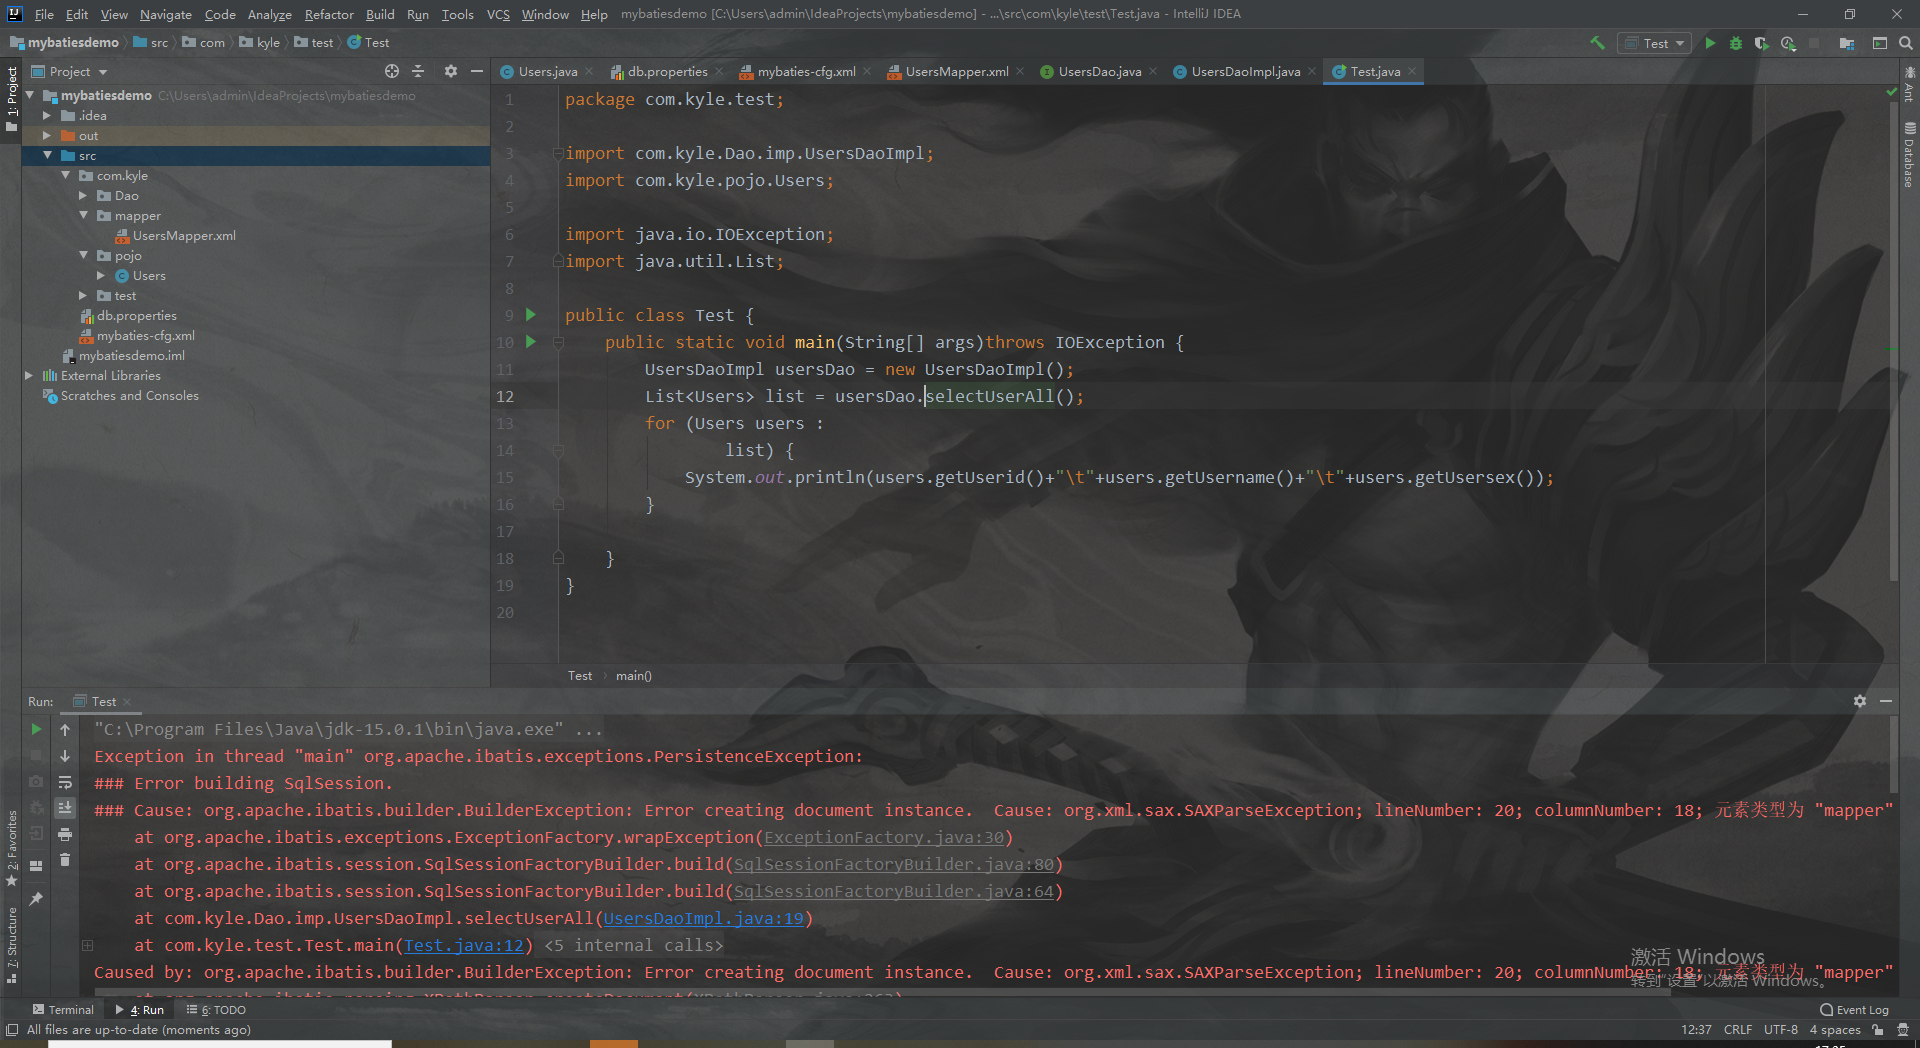Select db.properties in project tree
The height and width of the screenshot is (1048, 1920).
tap(136, 316)
